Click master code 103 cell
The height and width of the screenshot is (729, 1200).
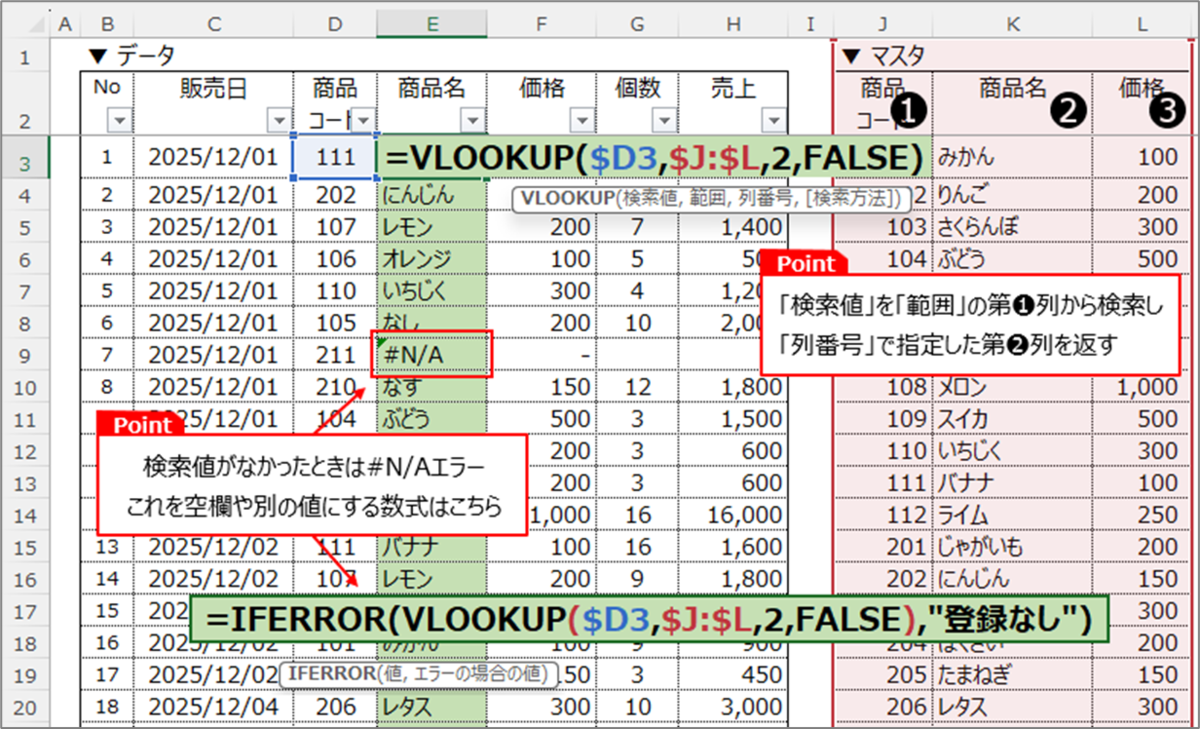883,227
